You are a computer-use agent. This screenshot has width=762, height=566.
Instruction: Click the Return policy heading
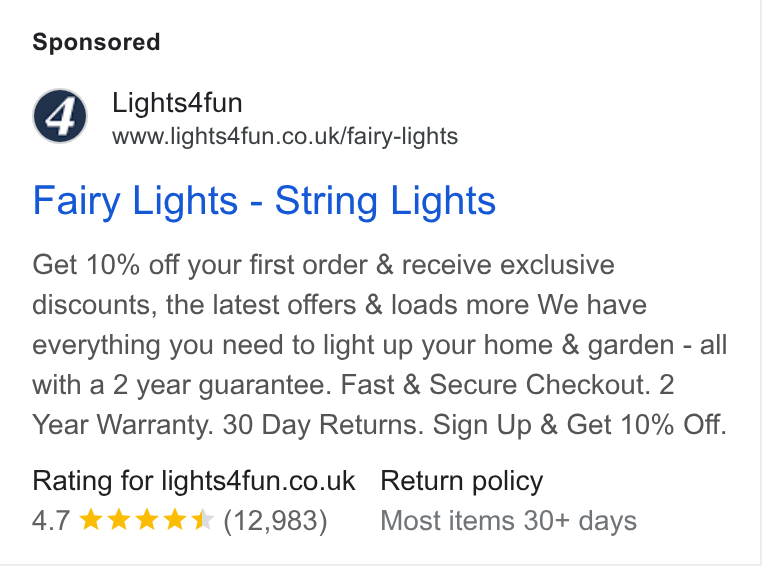462,481
